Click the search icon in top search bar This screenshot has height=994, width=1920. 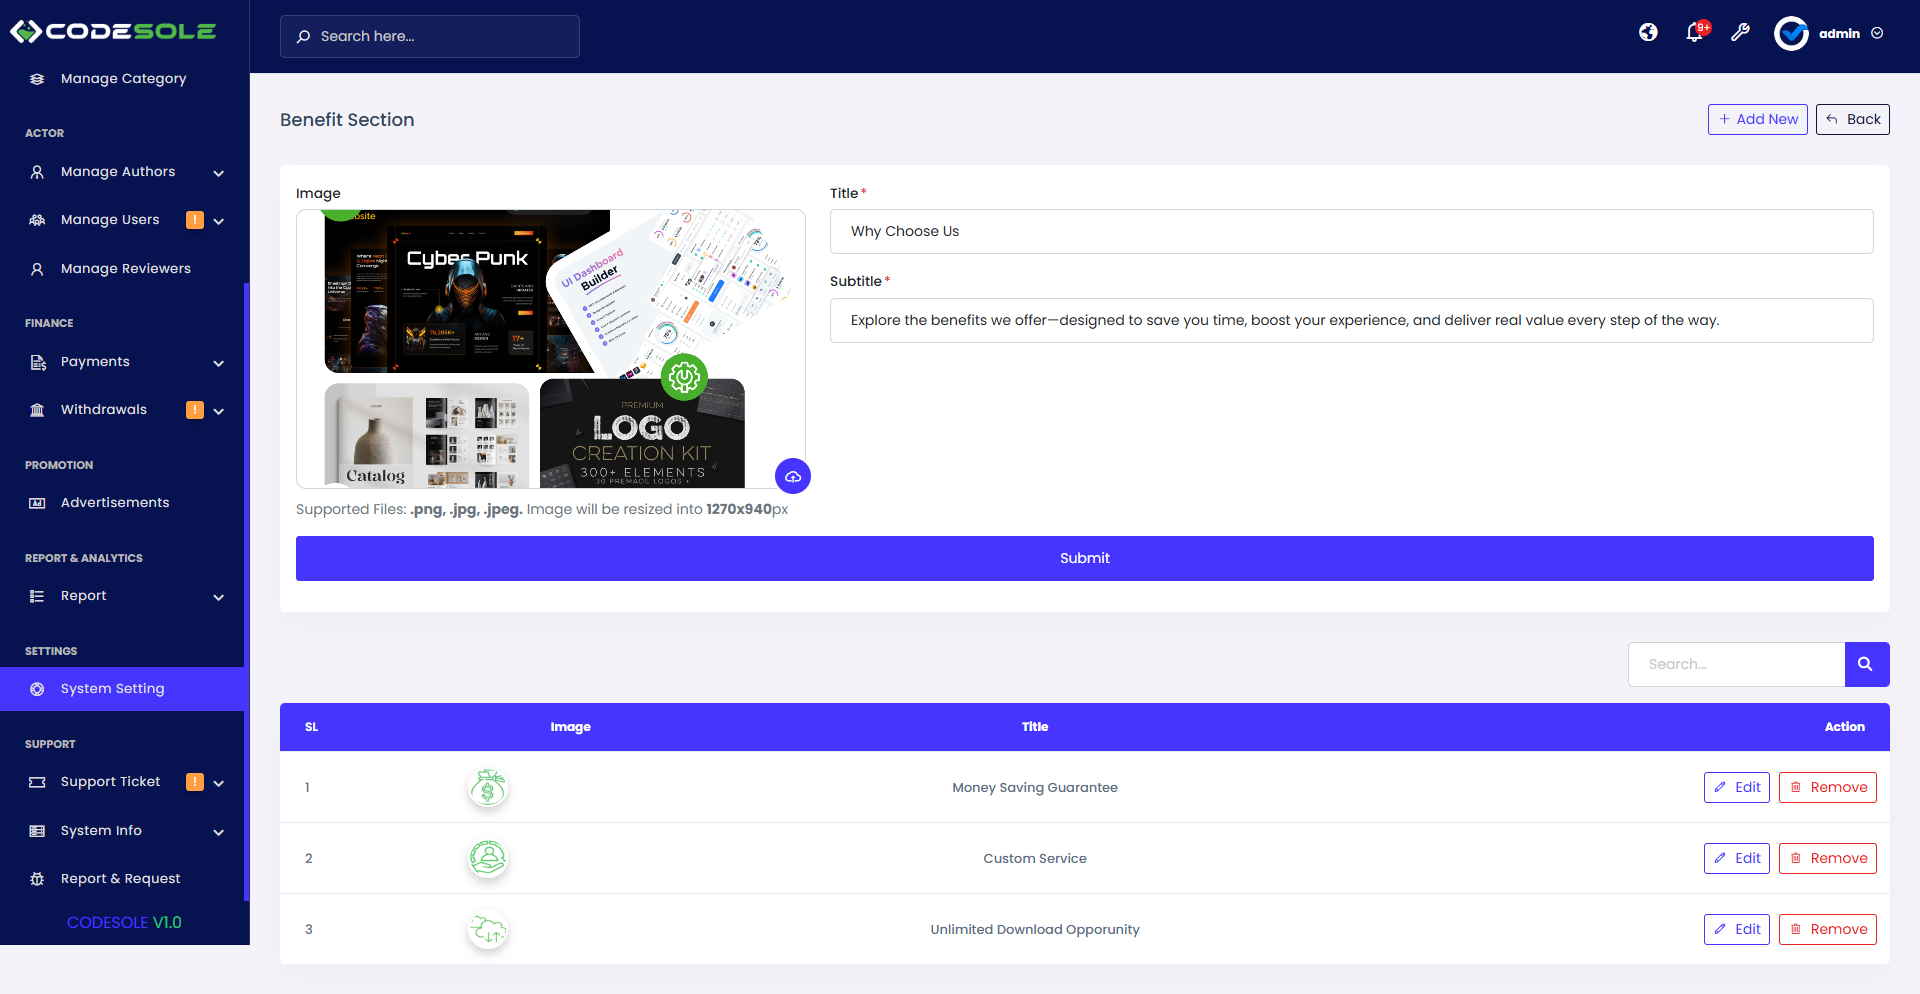click(x=303, y=37)
